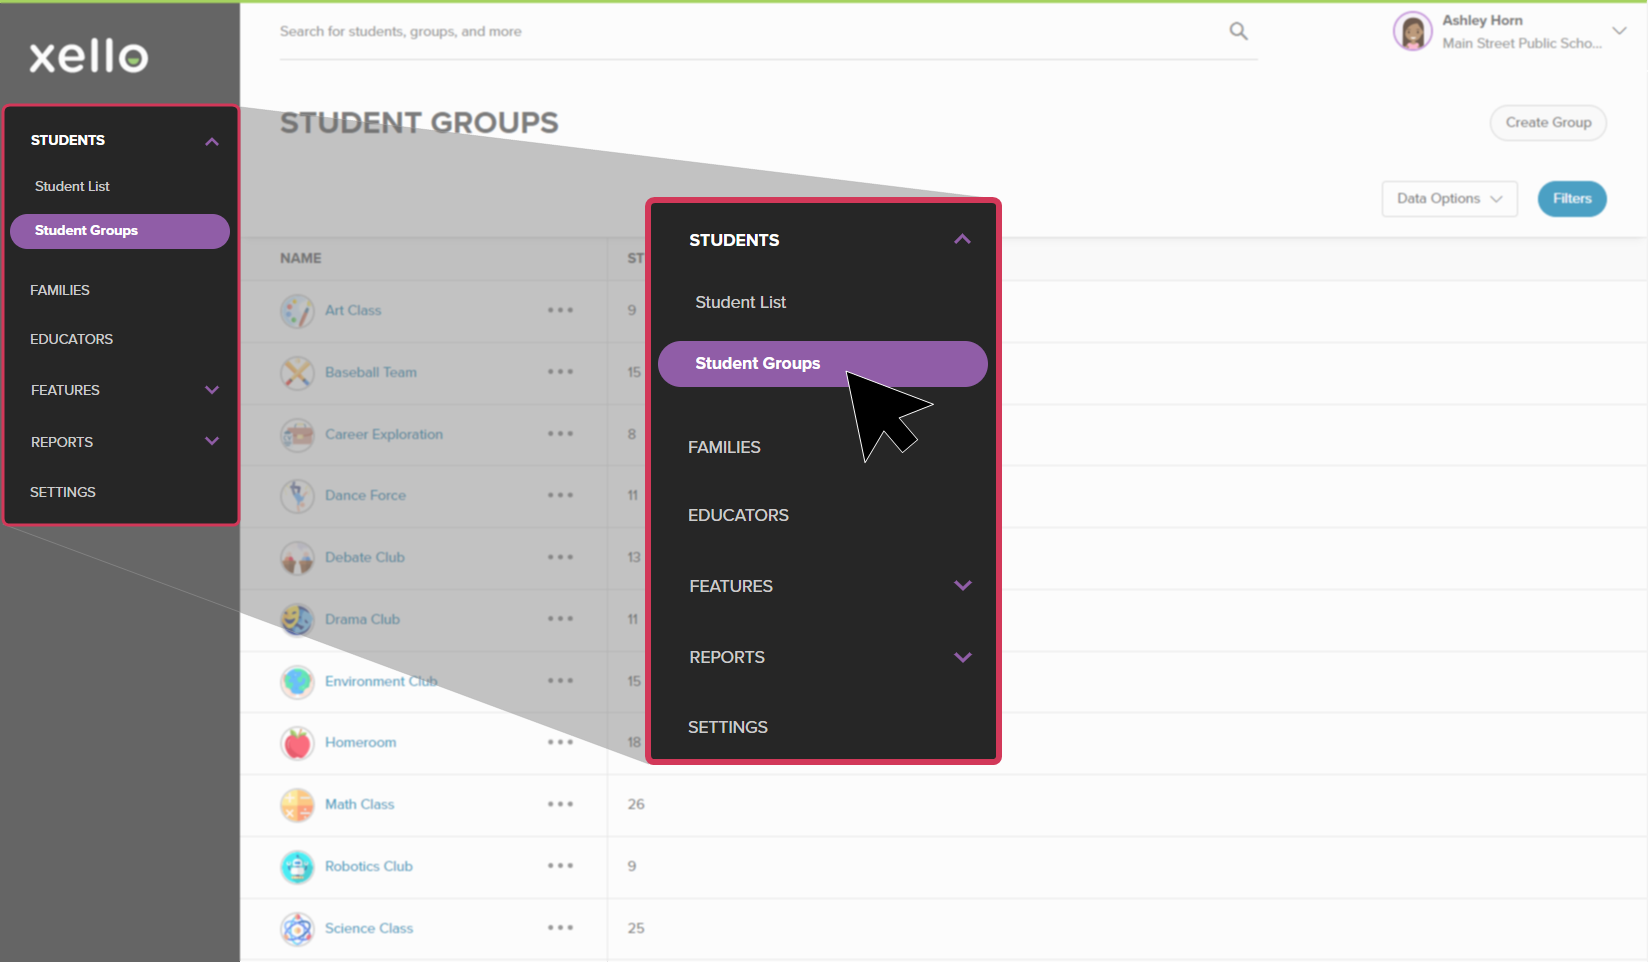Select Student Groups in the left sidebar
Image resolution: width=1648 pixels, height=962 pixels.
pyautogui.click(x=120, y=231)
